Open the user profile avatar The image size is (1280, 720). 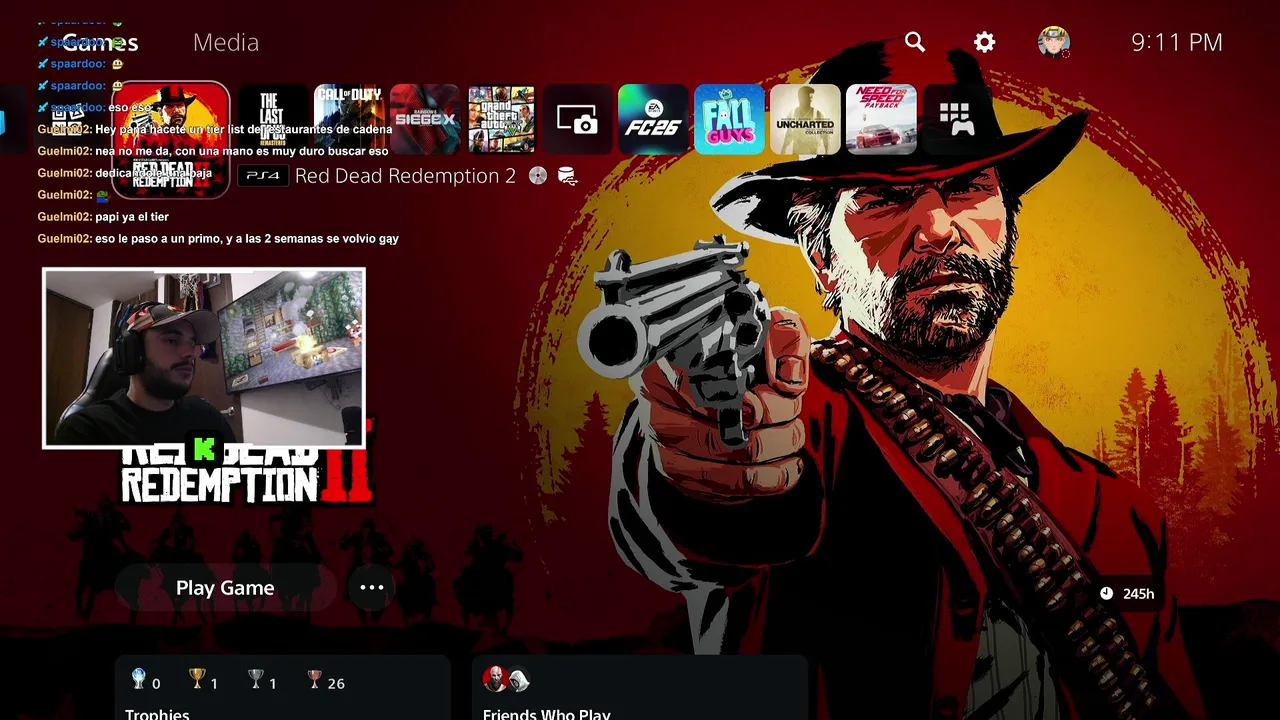1054,42
